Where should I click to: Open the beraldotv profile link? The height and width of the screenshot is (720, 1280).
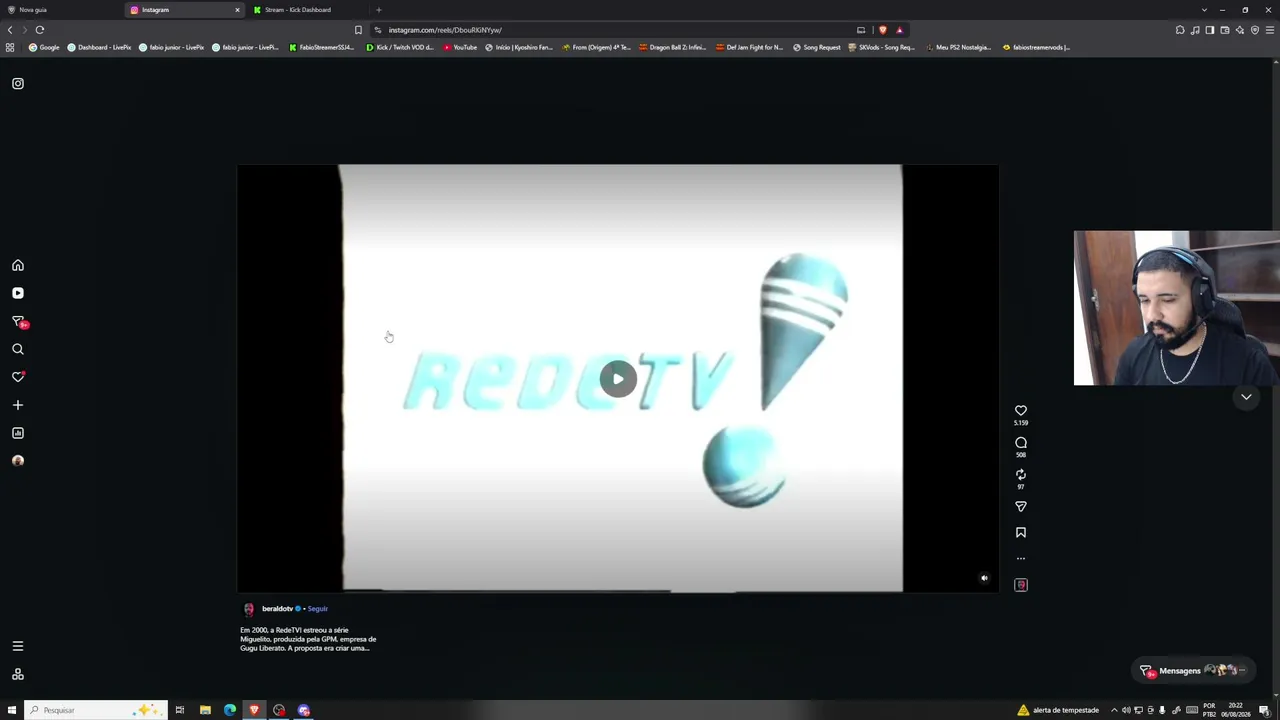(278, 609)
